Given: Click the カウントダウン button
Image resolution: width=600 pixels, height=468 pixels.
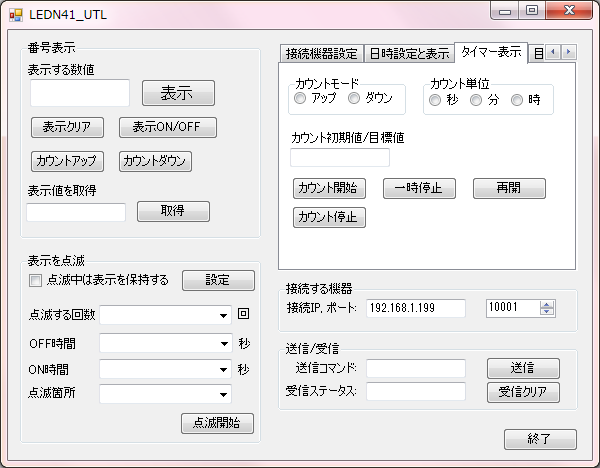Looking at the screenshot, I should 155,161.
